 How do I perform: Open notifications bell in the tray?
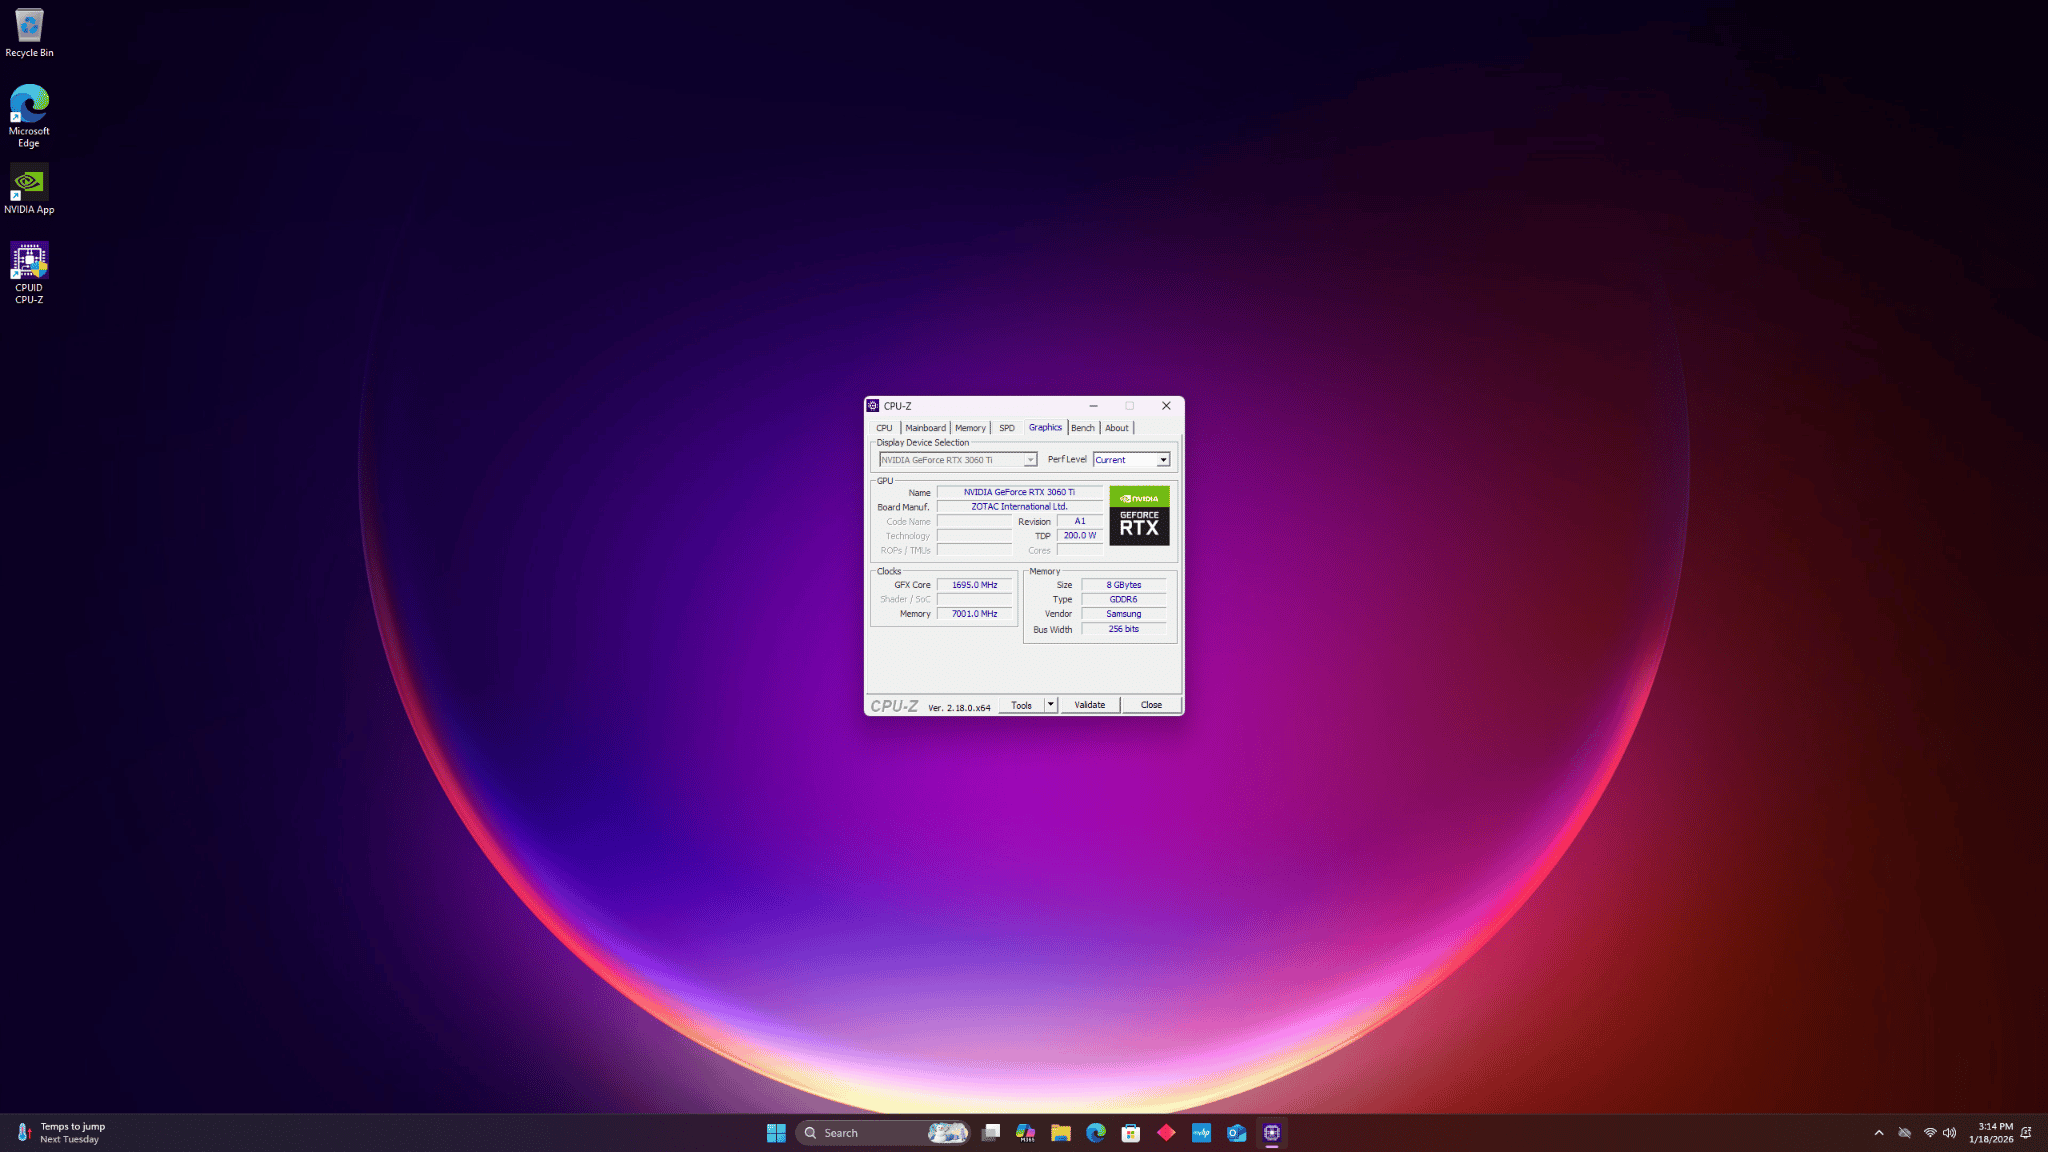[x=2026, y=1133]
